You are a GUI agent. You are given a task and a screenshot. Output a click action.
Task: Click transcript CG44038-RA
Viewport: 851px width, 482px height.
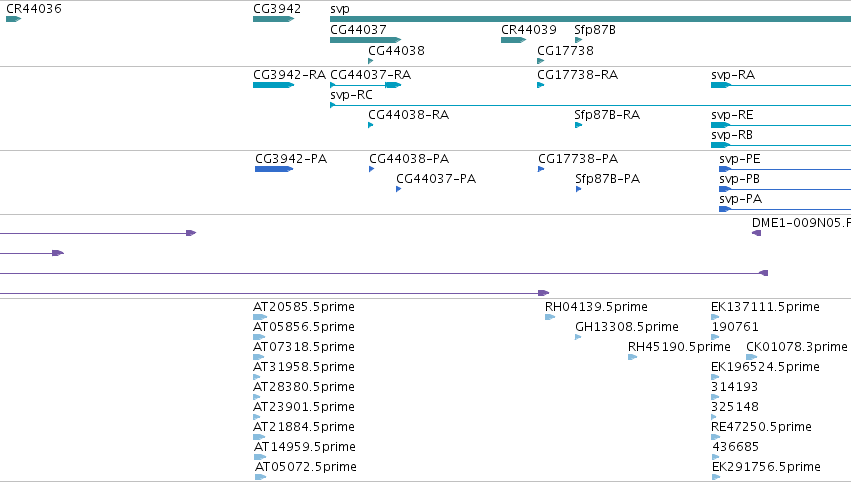click(x=371, y=125)
